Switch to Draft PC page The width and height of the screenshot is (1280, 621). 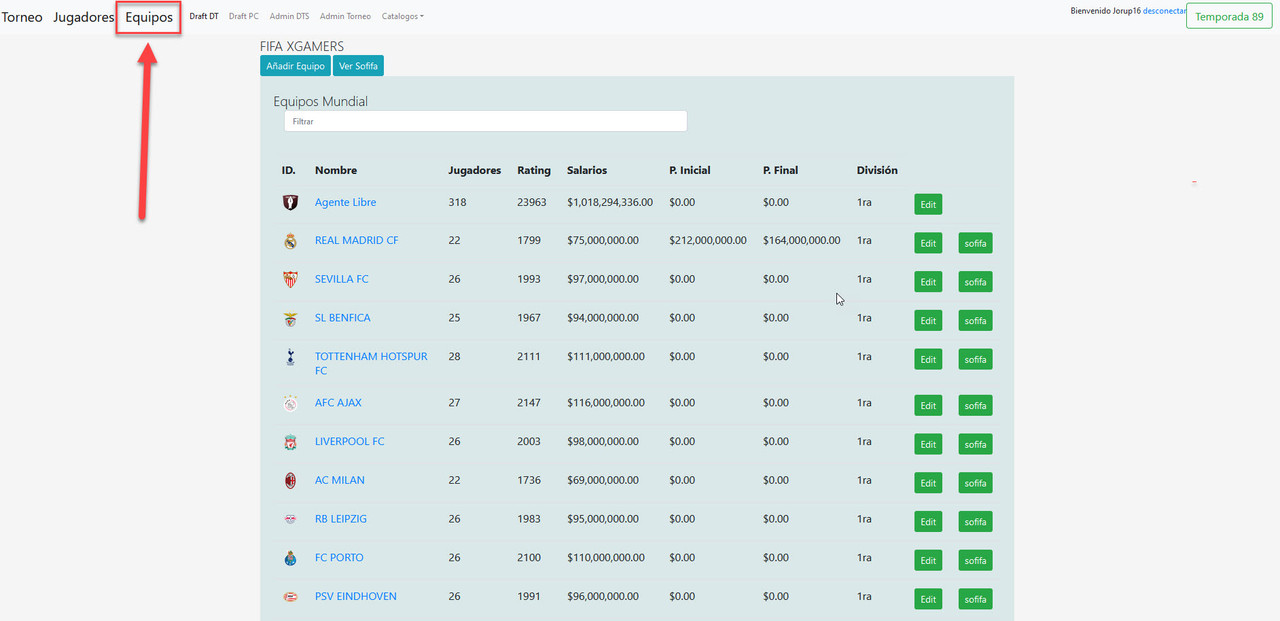tap(244, 17)
